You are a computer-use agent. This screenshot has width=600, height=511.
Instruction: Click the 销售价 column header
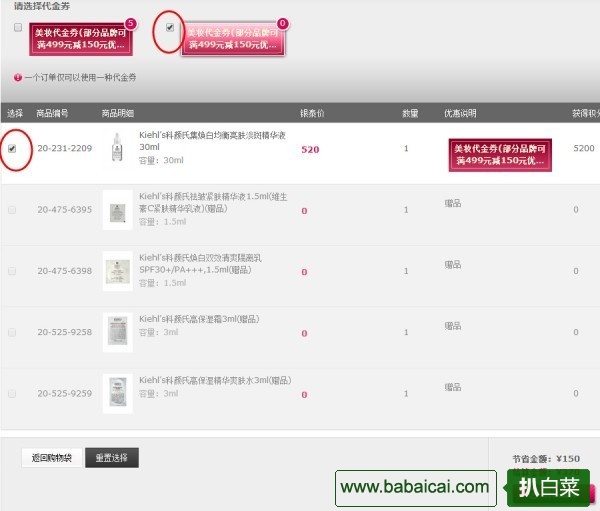312,113
